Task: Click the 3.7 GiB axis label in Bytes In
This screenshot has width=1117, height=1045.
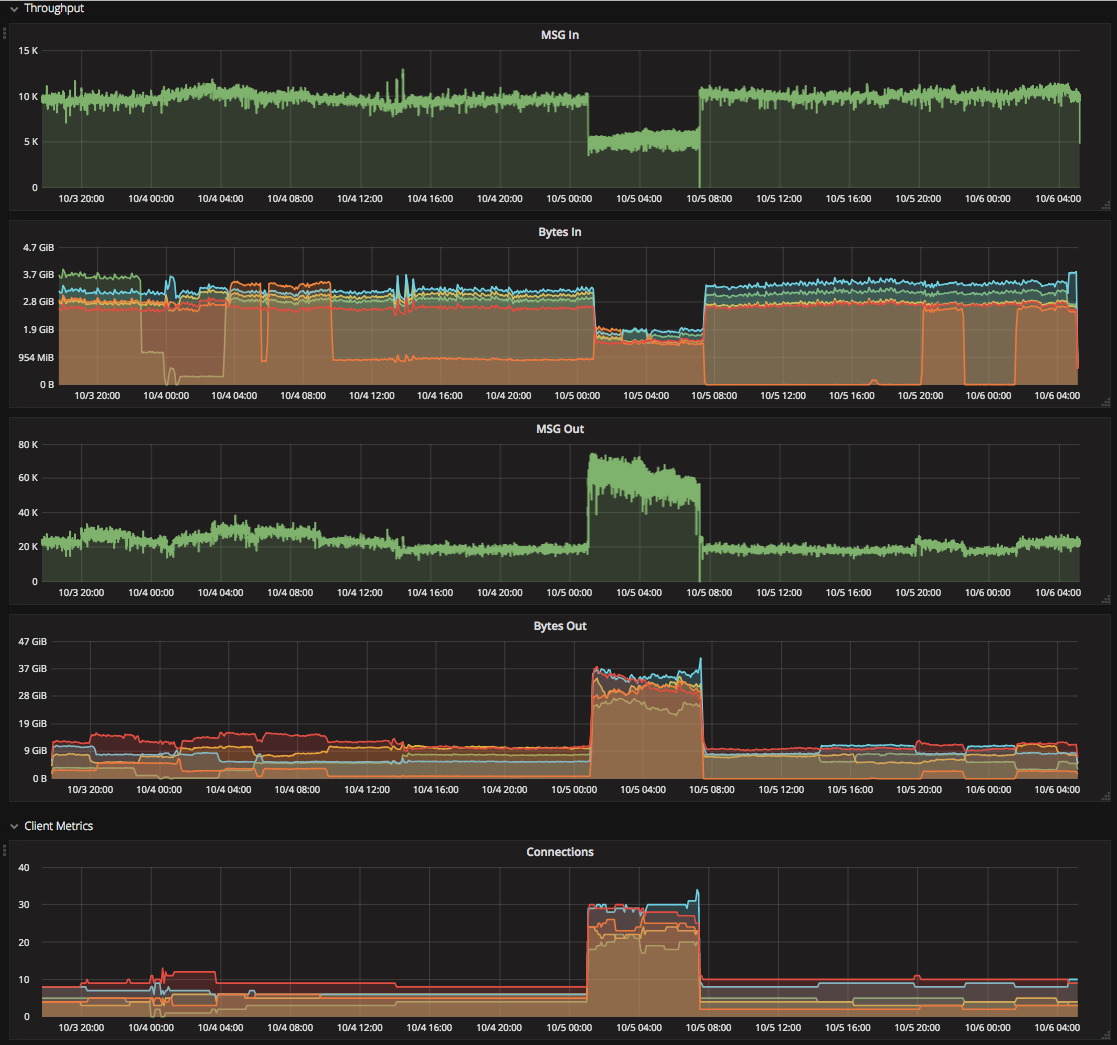Action: pos(38,275)
